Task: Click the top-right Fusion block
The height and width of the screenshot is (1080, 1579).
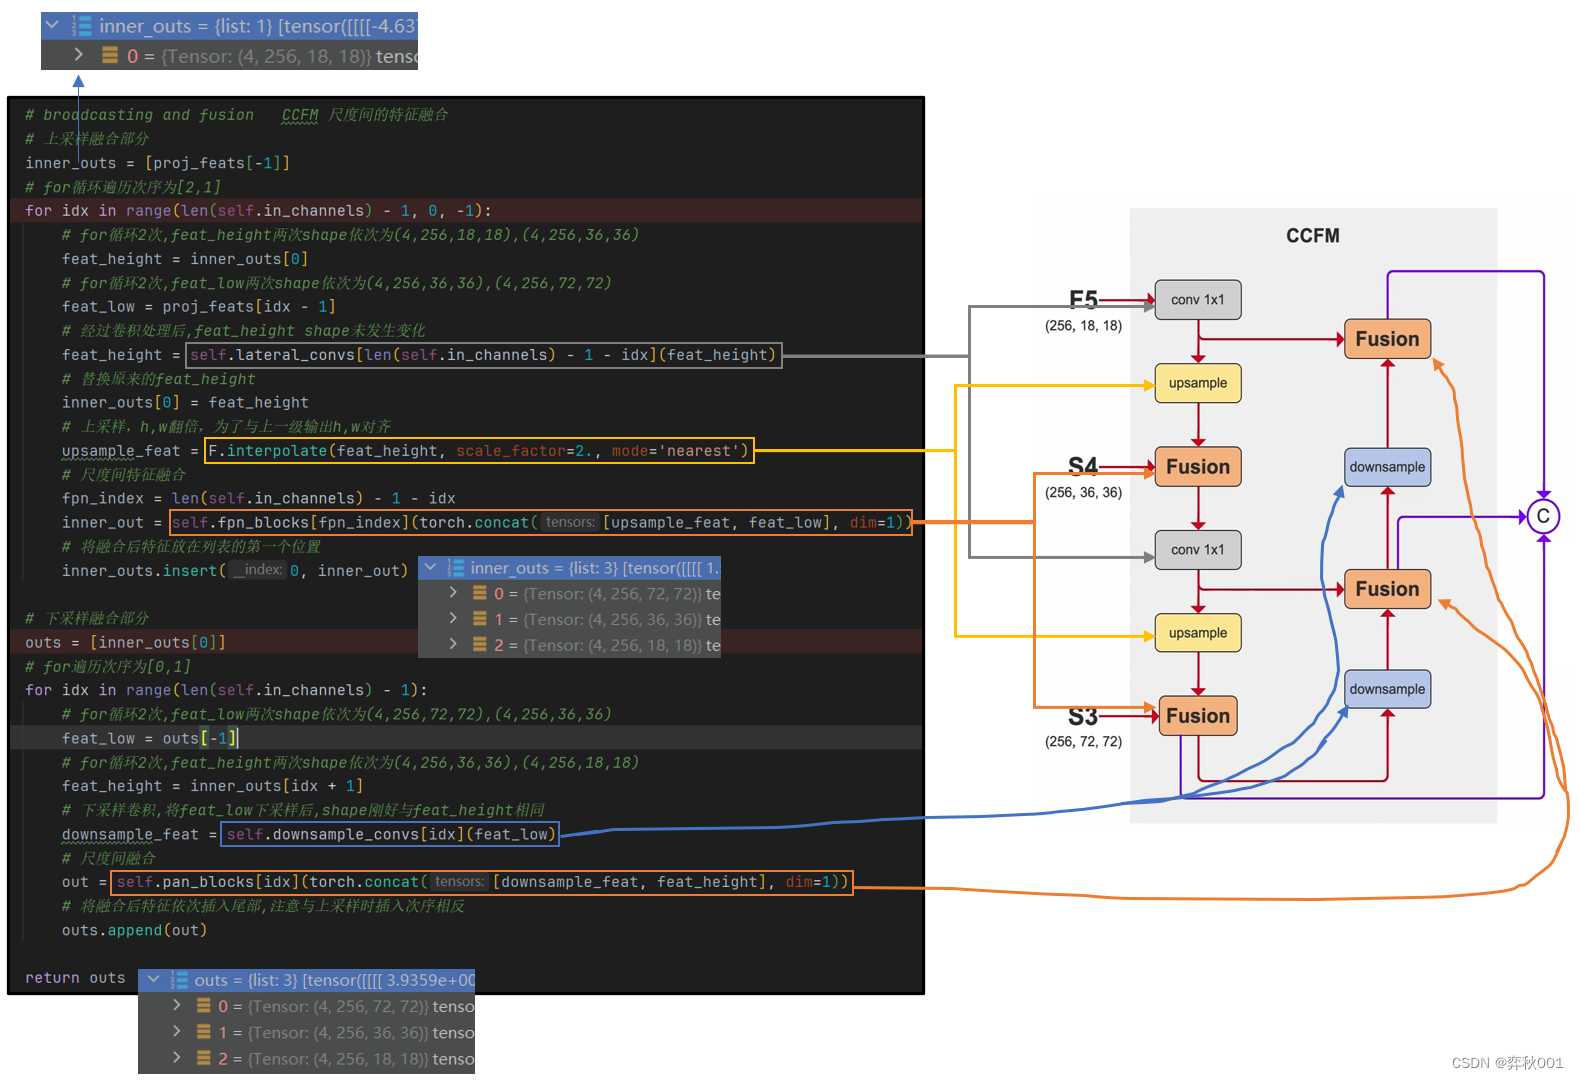Action: pyautogui.click(x=1387, y=339)
